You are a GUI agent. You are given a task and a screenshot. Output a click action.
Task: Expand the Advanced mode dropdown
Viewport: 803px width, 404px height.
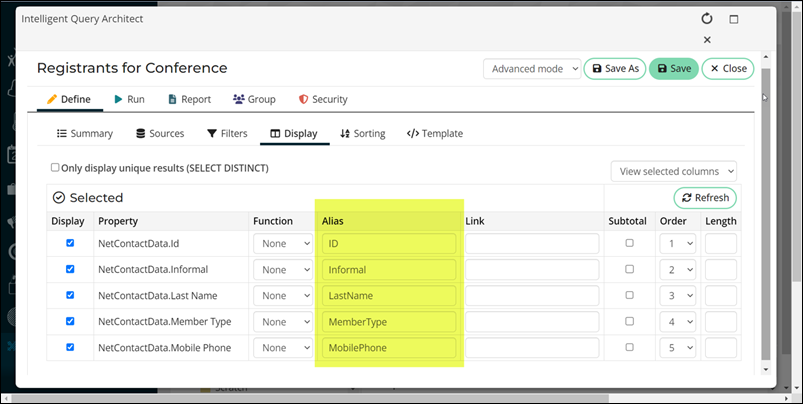pos(531,69)
